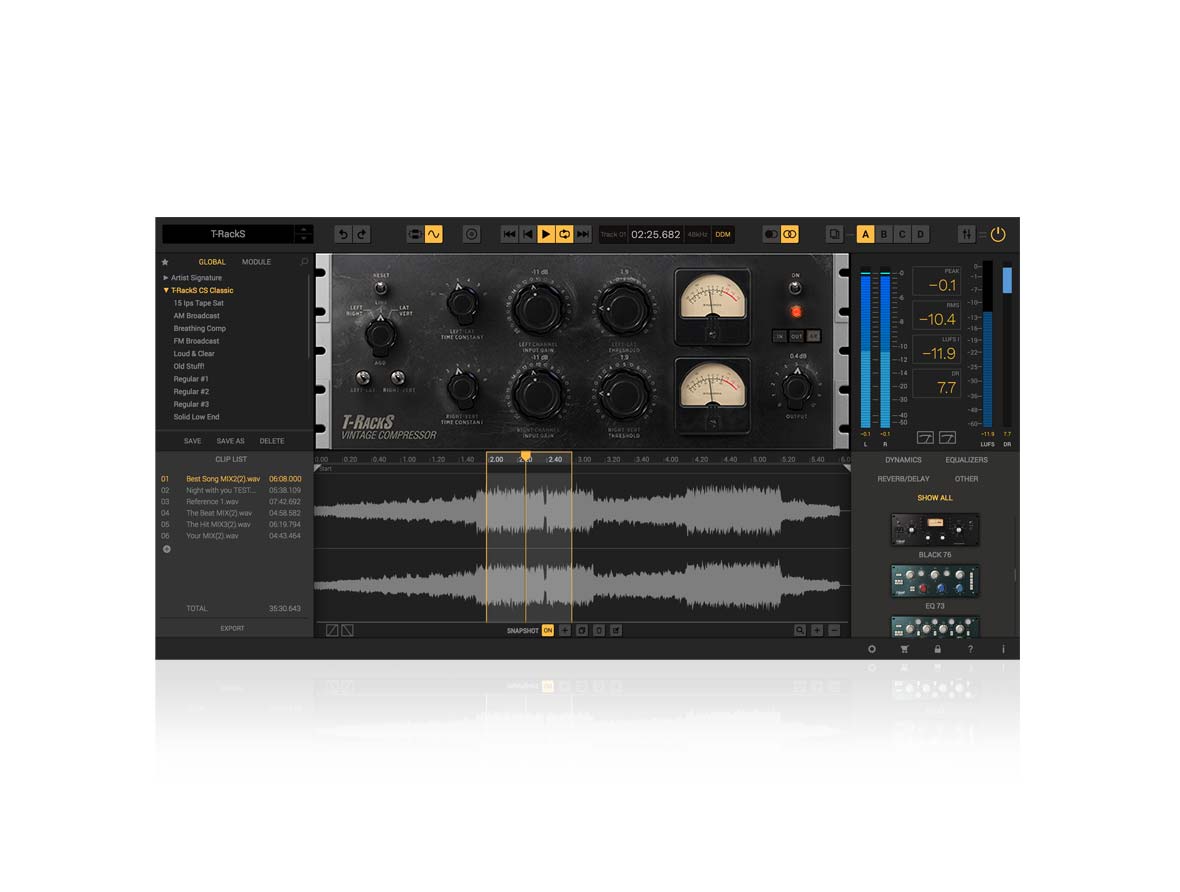Toggle loop playback

click(564, 234)
